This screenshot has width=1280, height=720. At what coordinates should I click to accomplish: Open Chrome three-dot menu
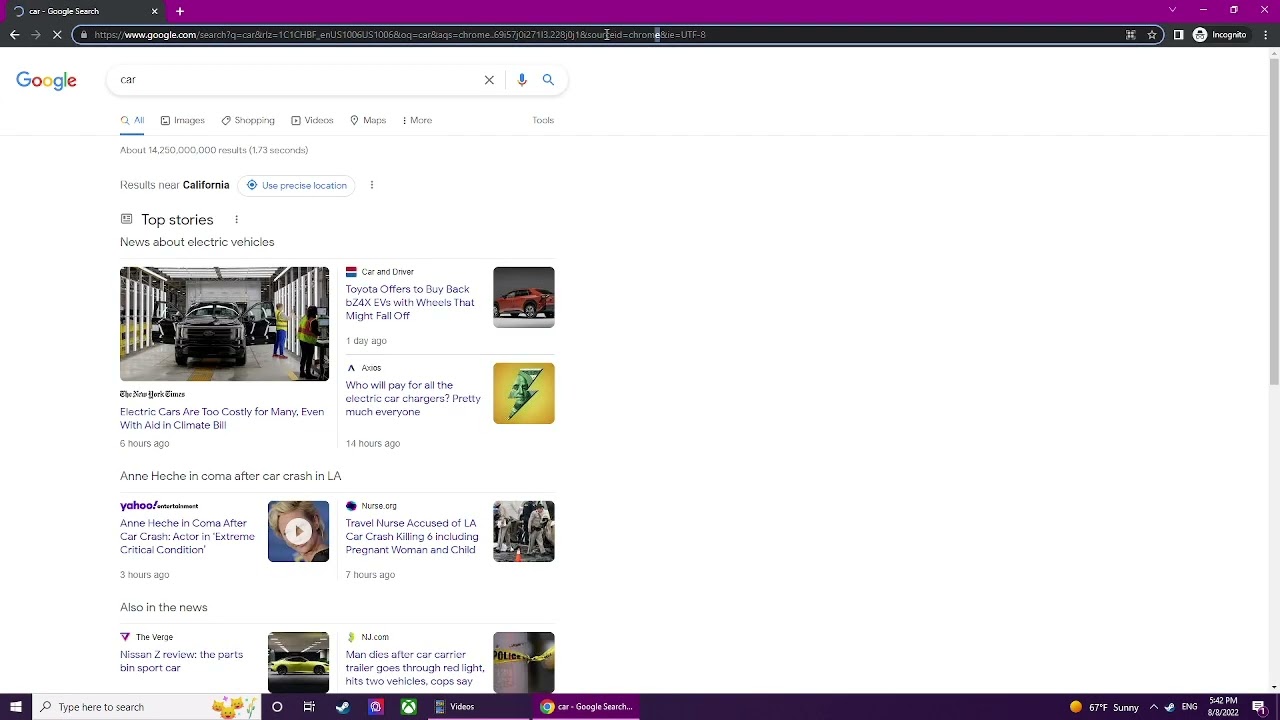[1265, 35]
